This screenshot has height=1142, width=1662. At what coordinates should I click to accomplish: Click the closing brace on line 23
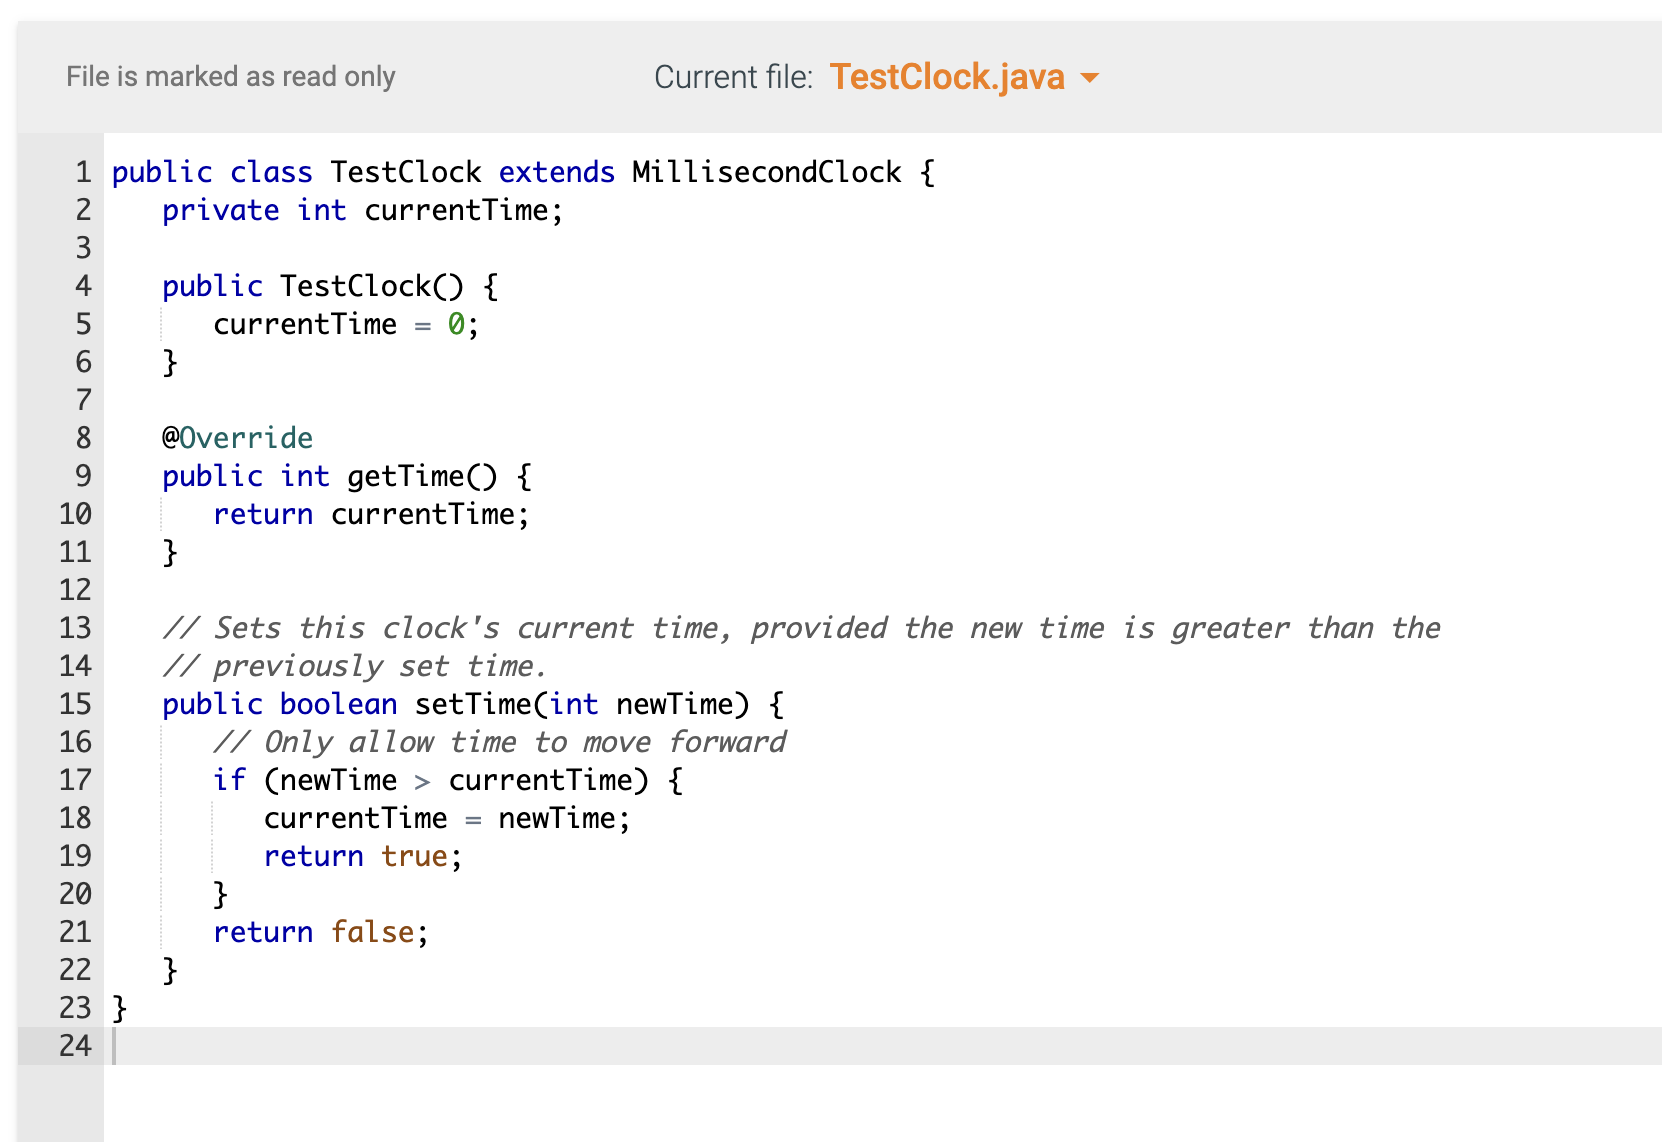click(x=117, y=1008)
